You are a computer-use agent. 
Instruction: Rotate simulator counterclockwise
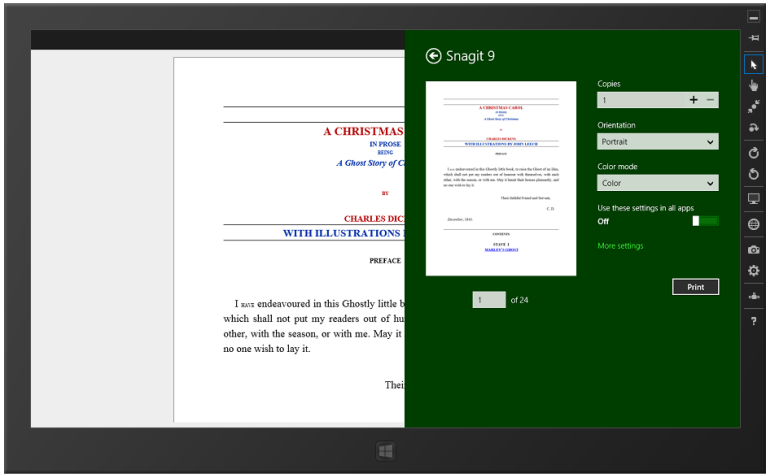pos(753,174)
